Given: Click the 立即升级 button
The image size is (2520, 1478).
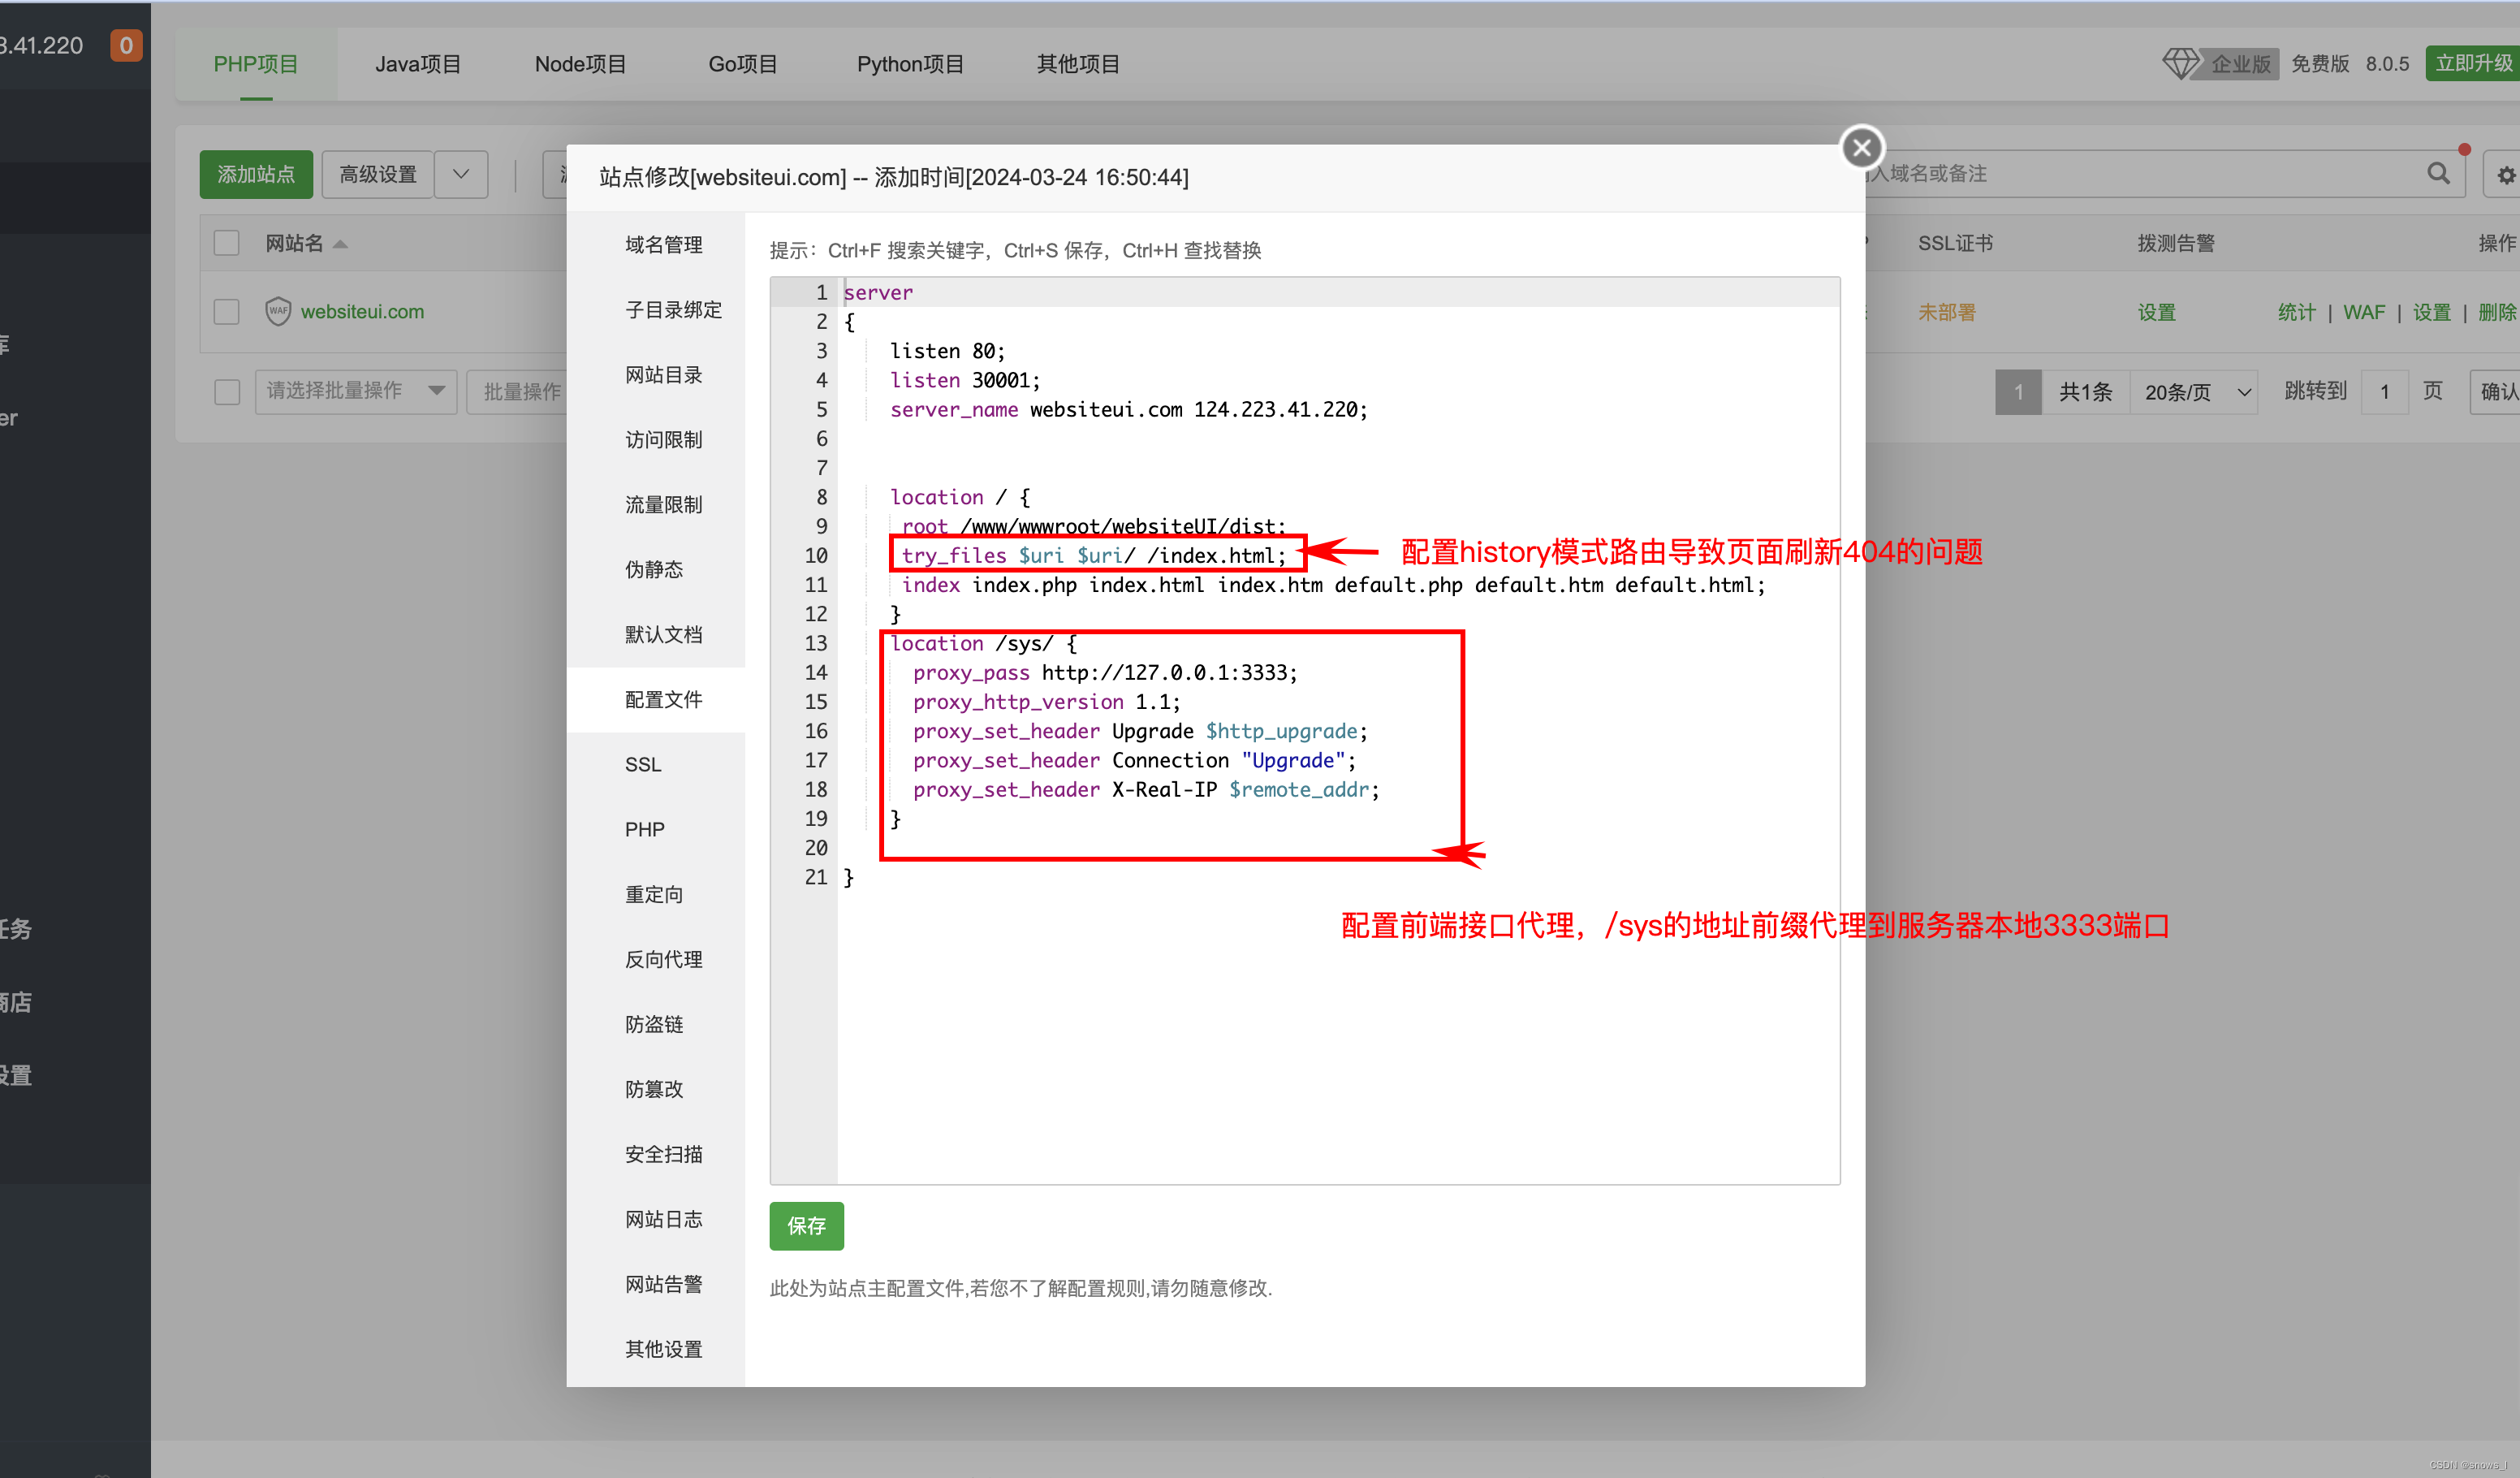Looking at the screenshot, I should point(2473,64).
